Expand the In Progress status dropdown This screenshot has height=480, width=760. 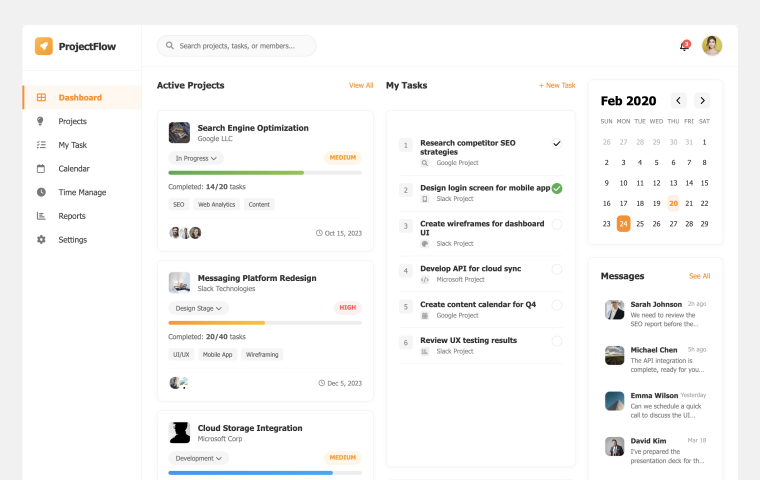(x=196, y=158)
